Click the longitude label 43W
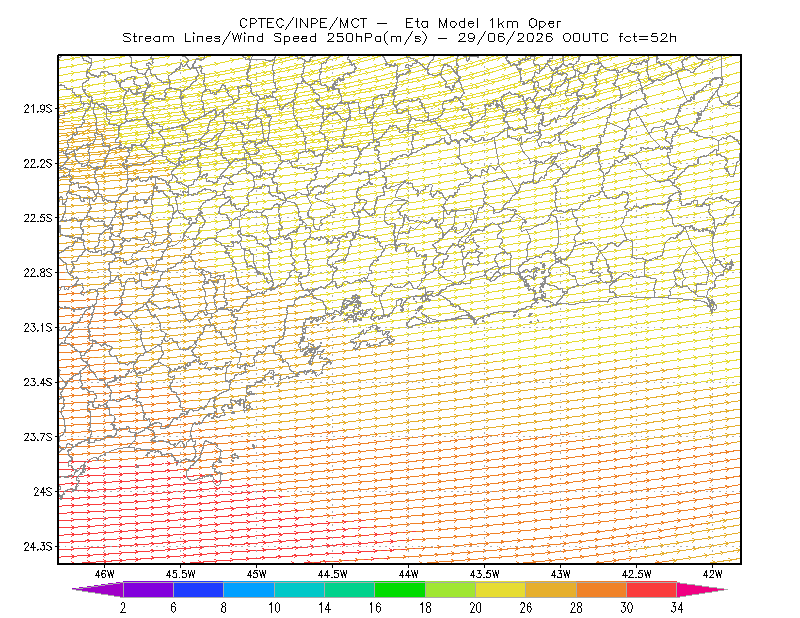 (561, 574)
